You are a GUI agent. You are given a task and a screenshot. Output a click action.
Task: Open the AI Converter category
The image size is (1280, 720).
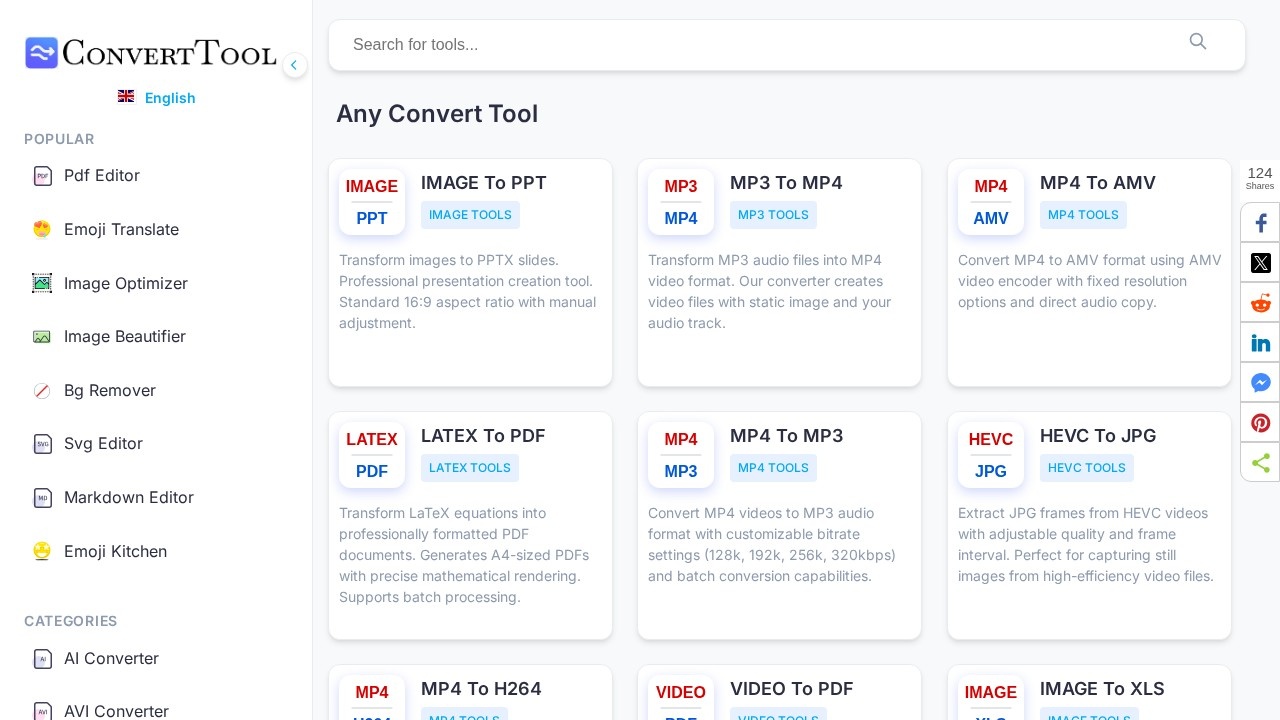pos(111,659)
